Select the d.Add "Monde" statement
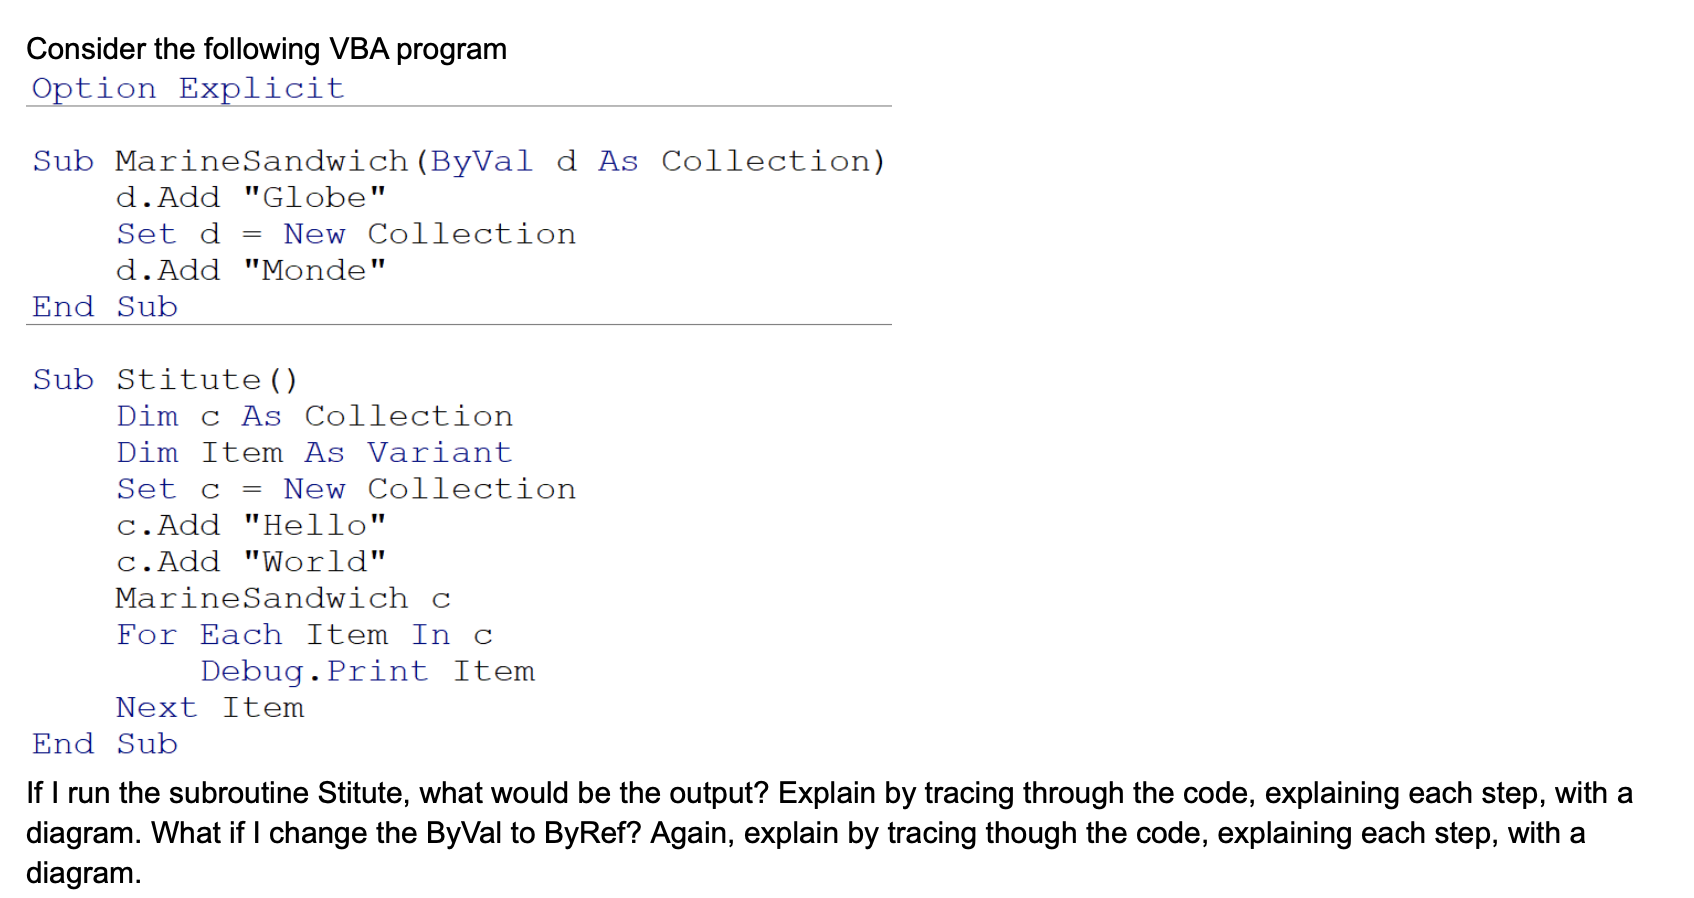Screen dimensions: 1694x898 251,270
